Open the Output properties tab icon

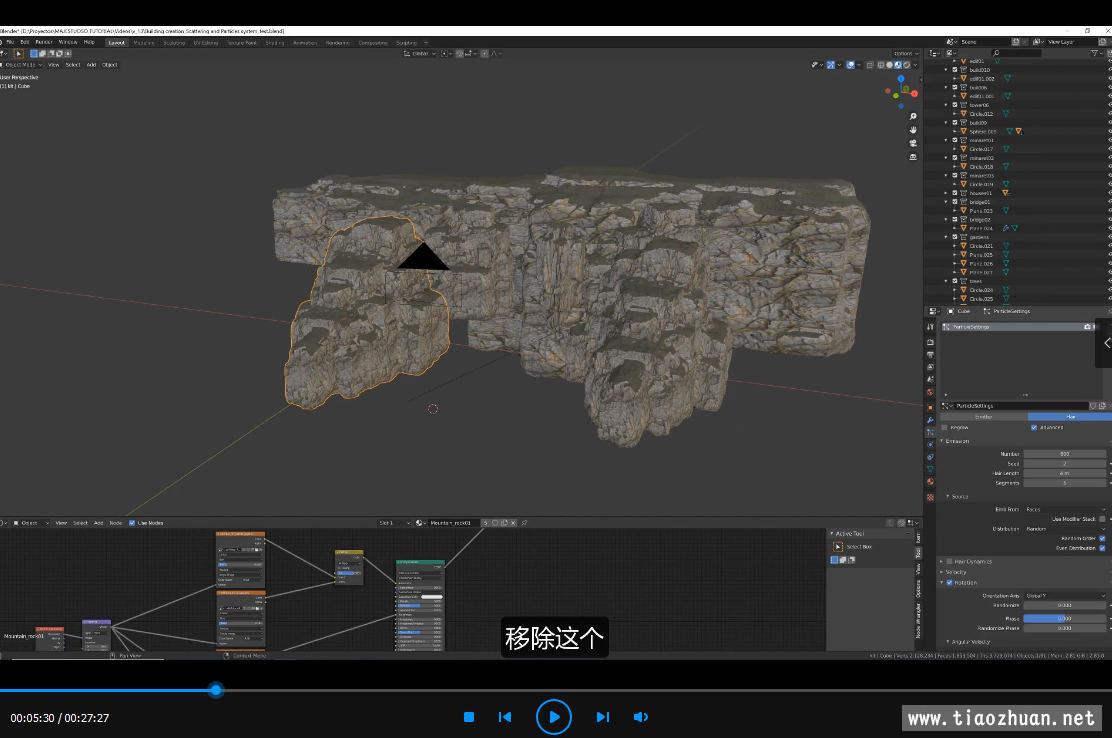point(930,355)
